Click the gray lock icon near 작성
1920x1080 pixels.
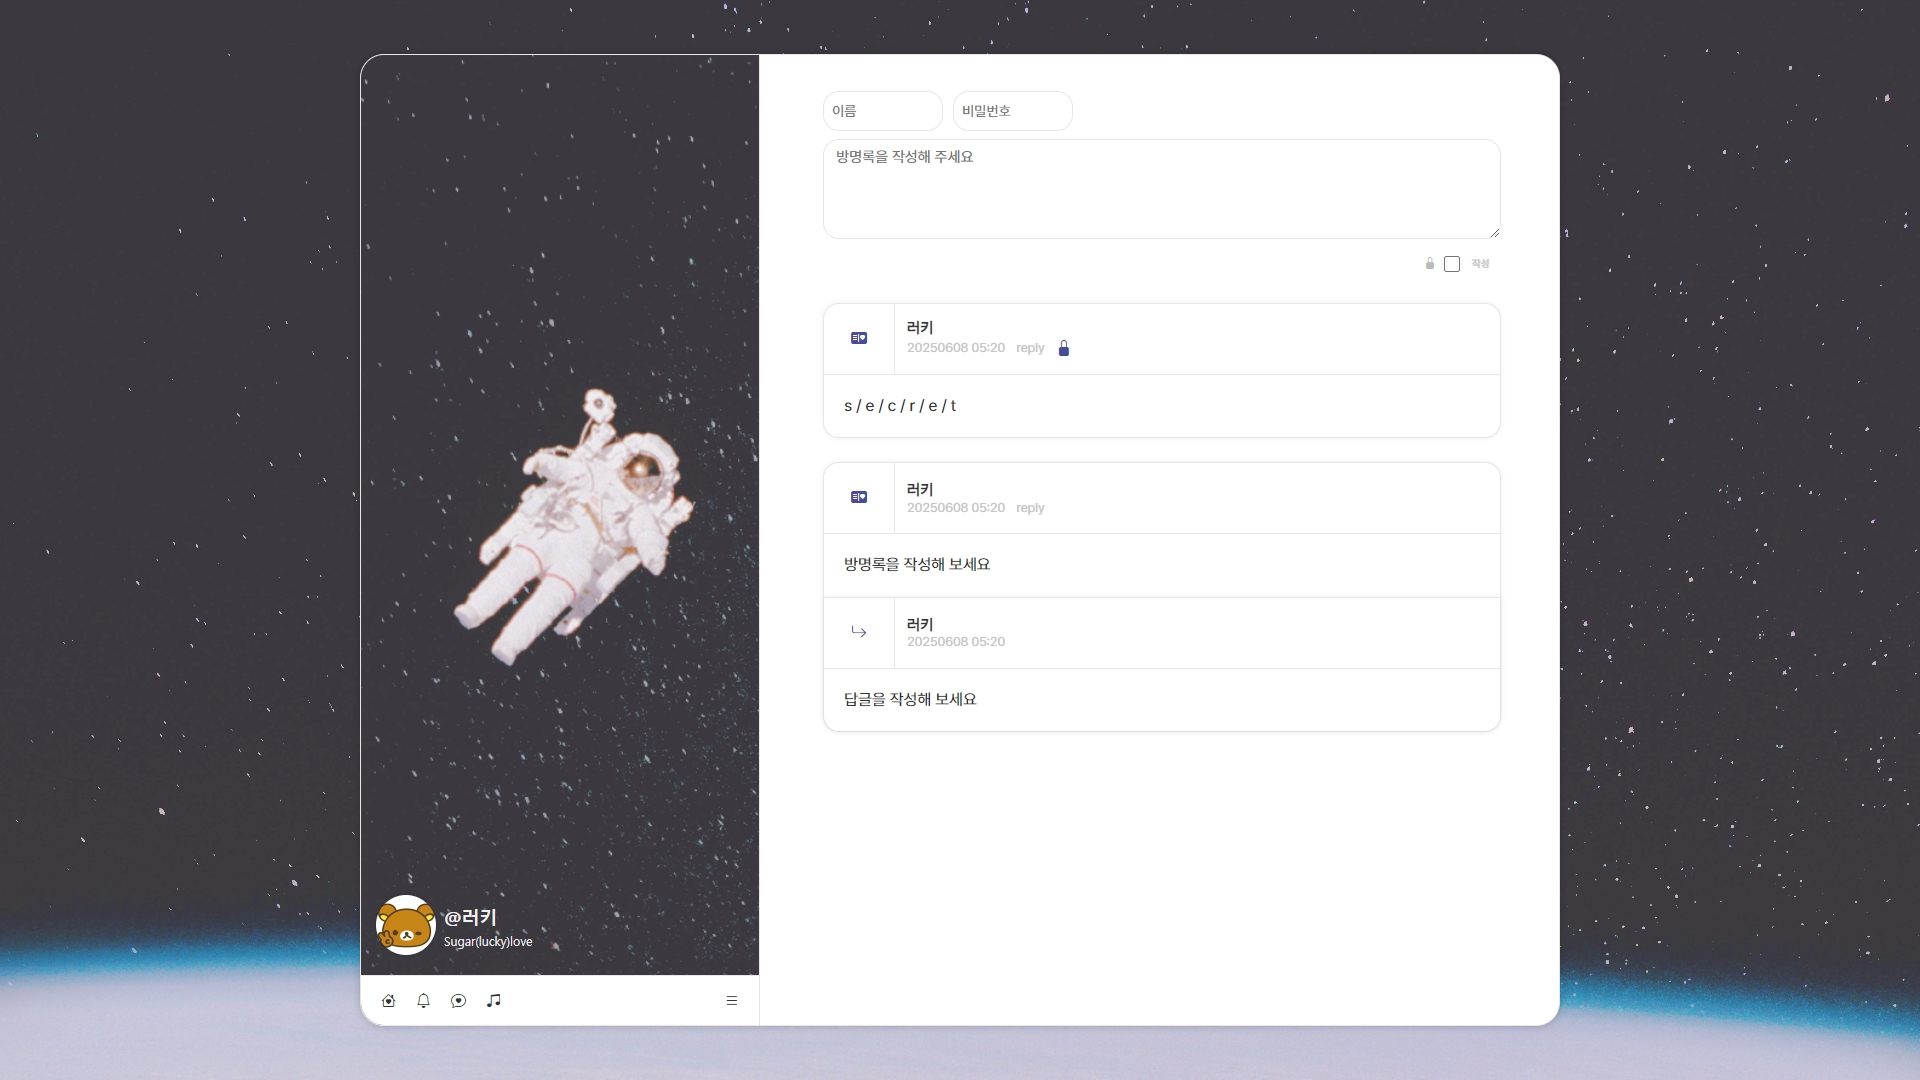[1430, 263]
